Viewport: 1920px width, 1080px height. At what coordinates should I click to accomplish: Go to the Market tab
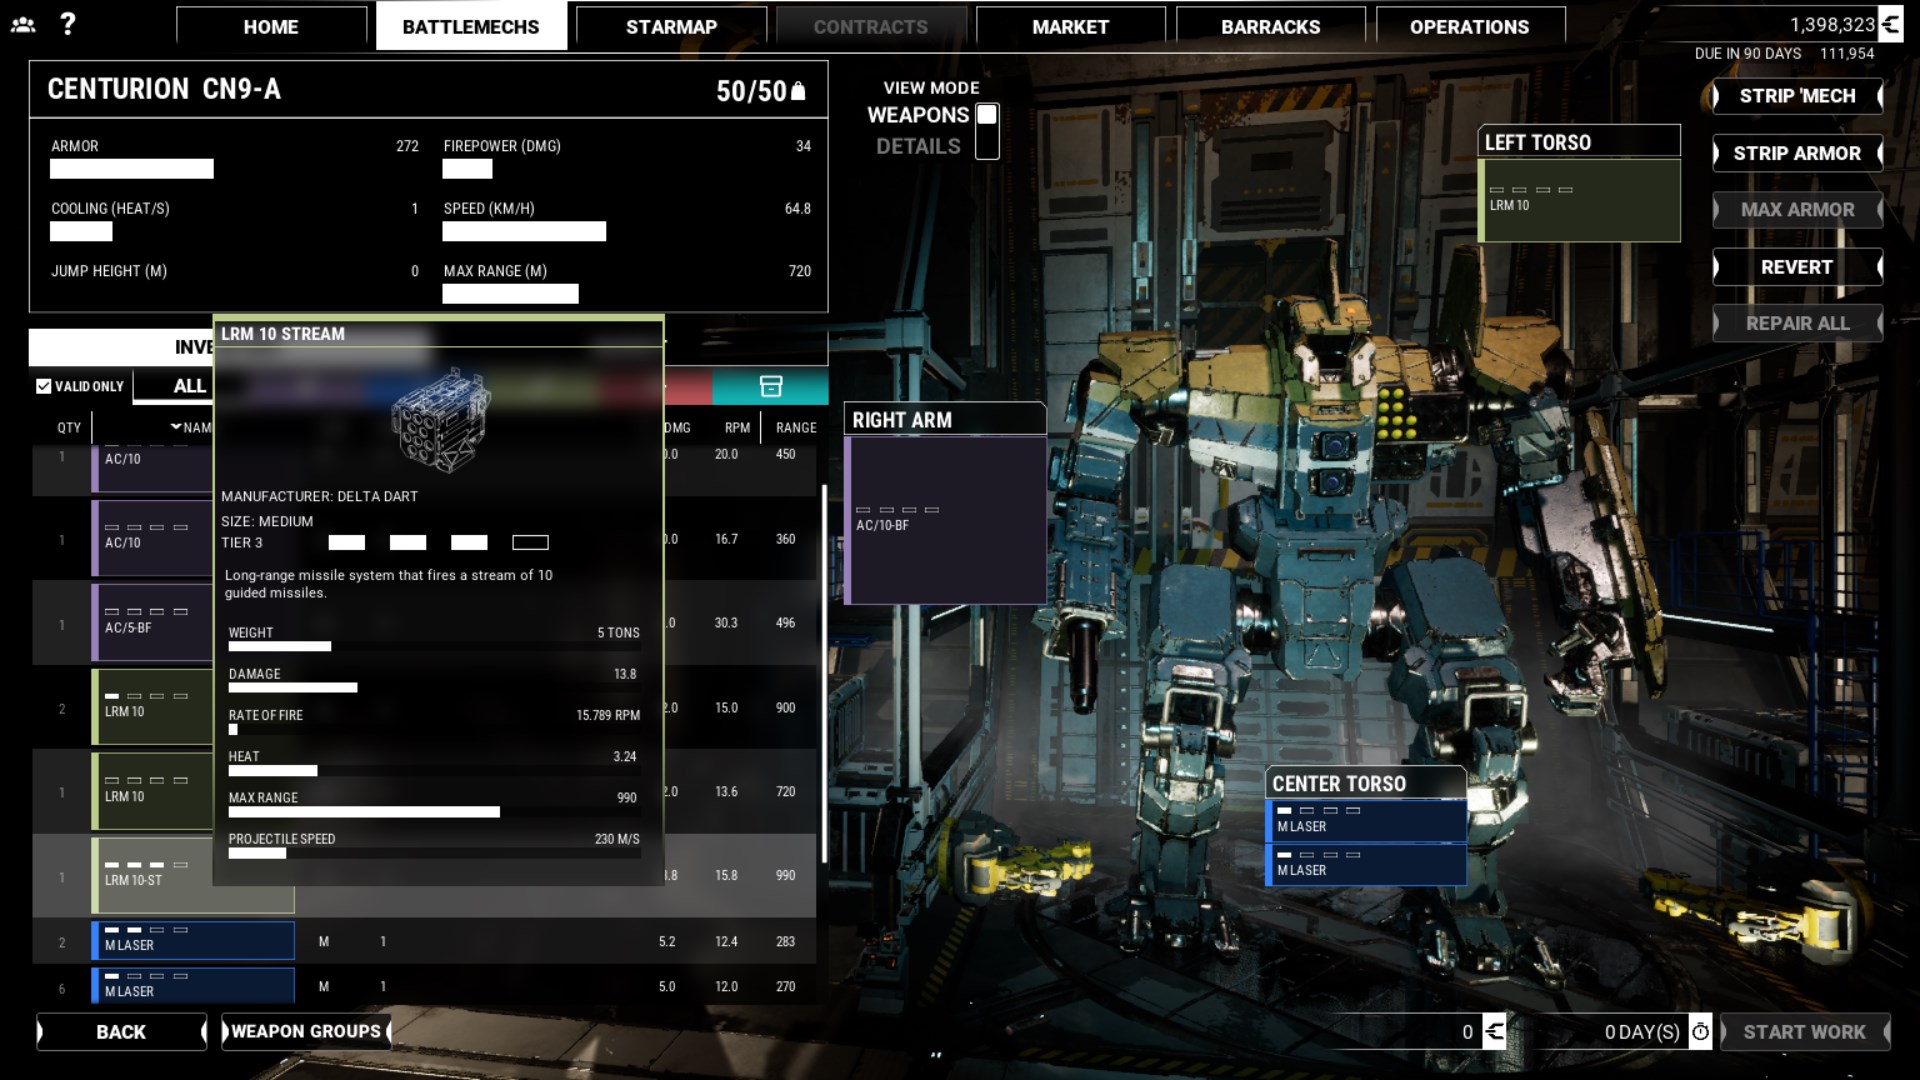[x=1070, y=27]
